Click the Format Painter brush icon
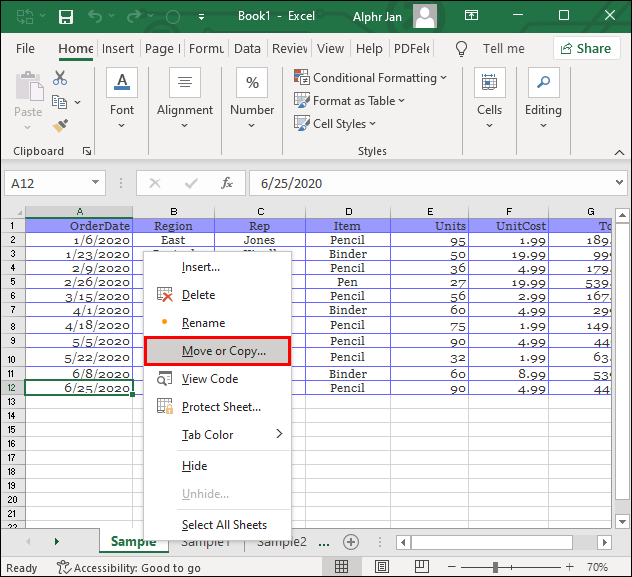The height and width of the screenshot is (577, 632). tap(60, 125)
